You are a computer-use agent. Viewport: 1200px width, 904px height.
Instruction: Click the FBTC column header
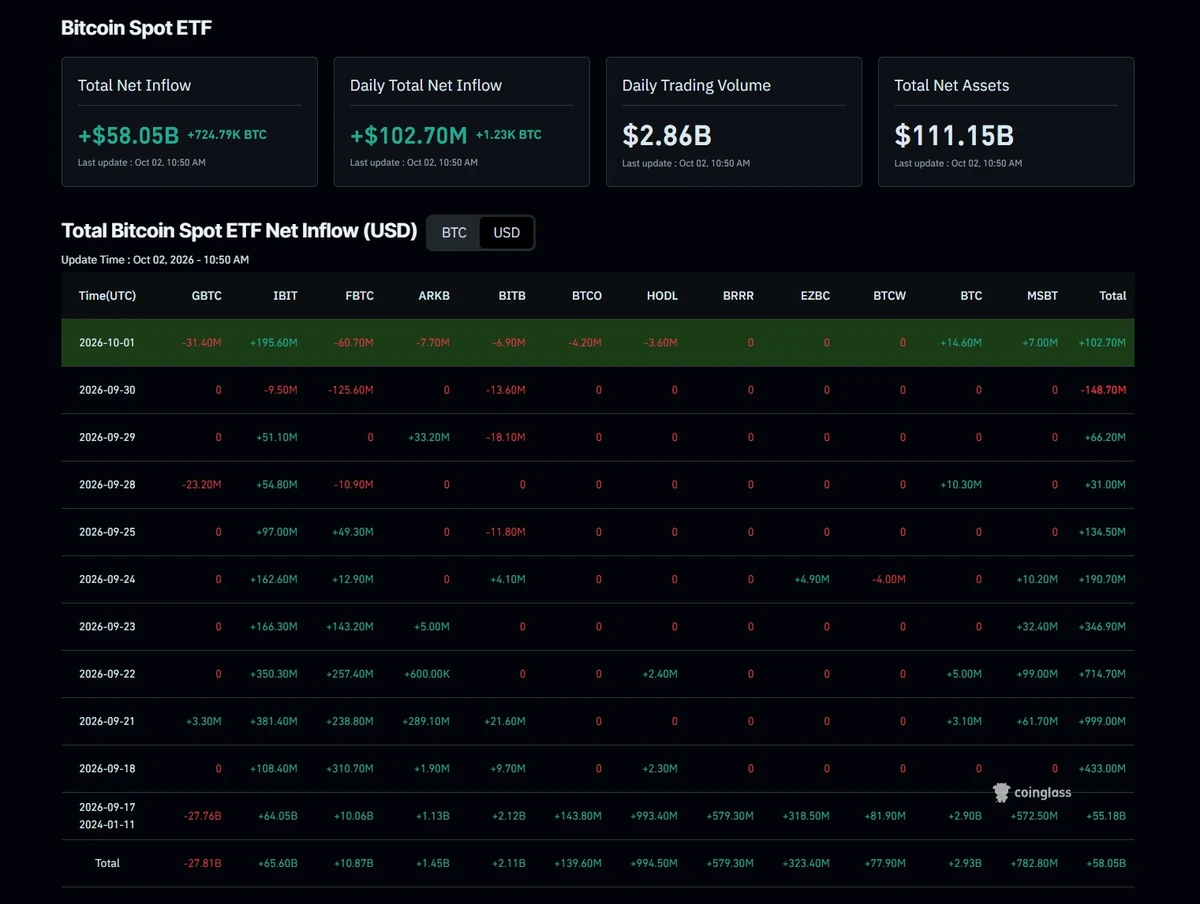(359, 296)
